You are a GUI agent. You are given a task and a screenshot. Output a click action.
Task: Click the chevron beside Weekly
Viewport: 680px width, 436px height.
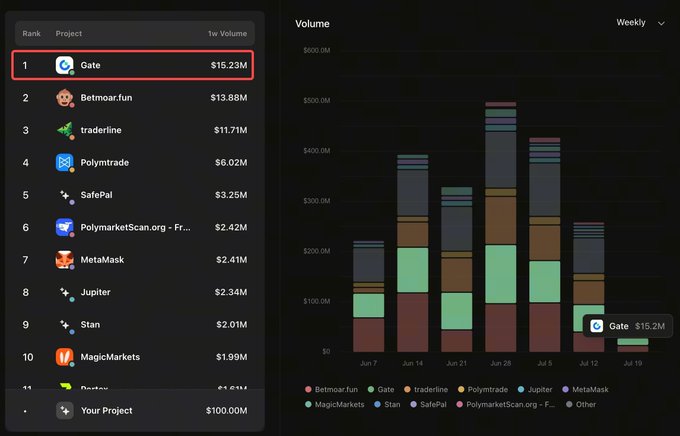tap(661, 23)
